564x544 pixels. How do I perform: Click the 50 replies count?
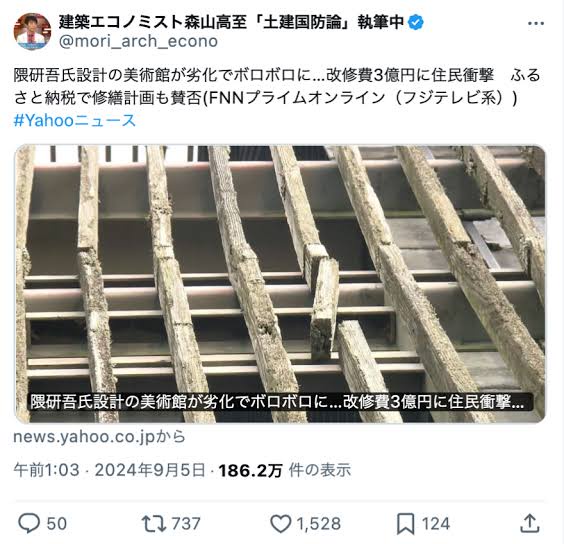tap(56, 524)
